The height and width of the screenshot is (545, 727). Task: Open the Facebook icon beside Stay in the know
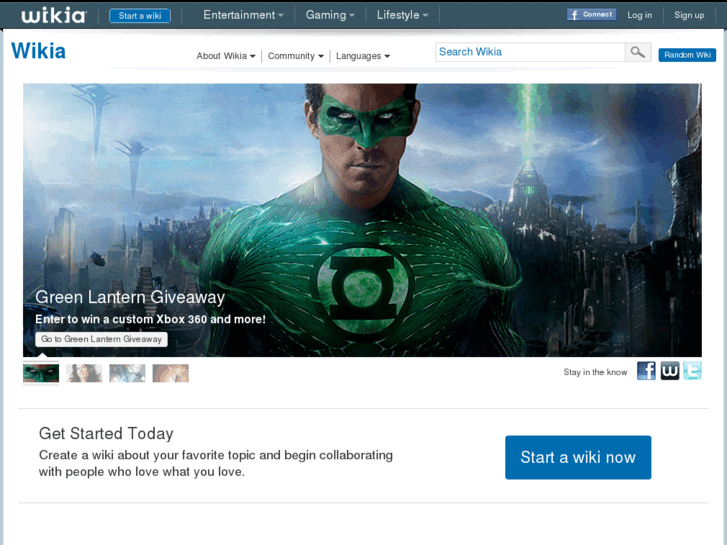click(x=646, y=371)
